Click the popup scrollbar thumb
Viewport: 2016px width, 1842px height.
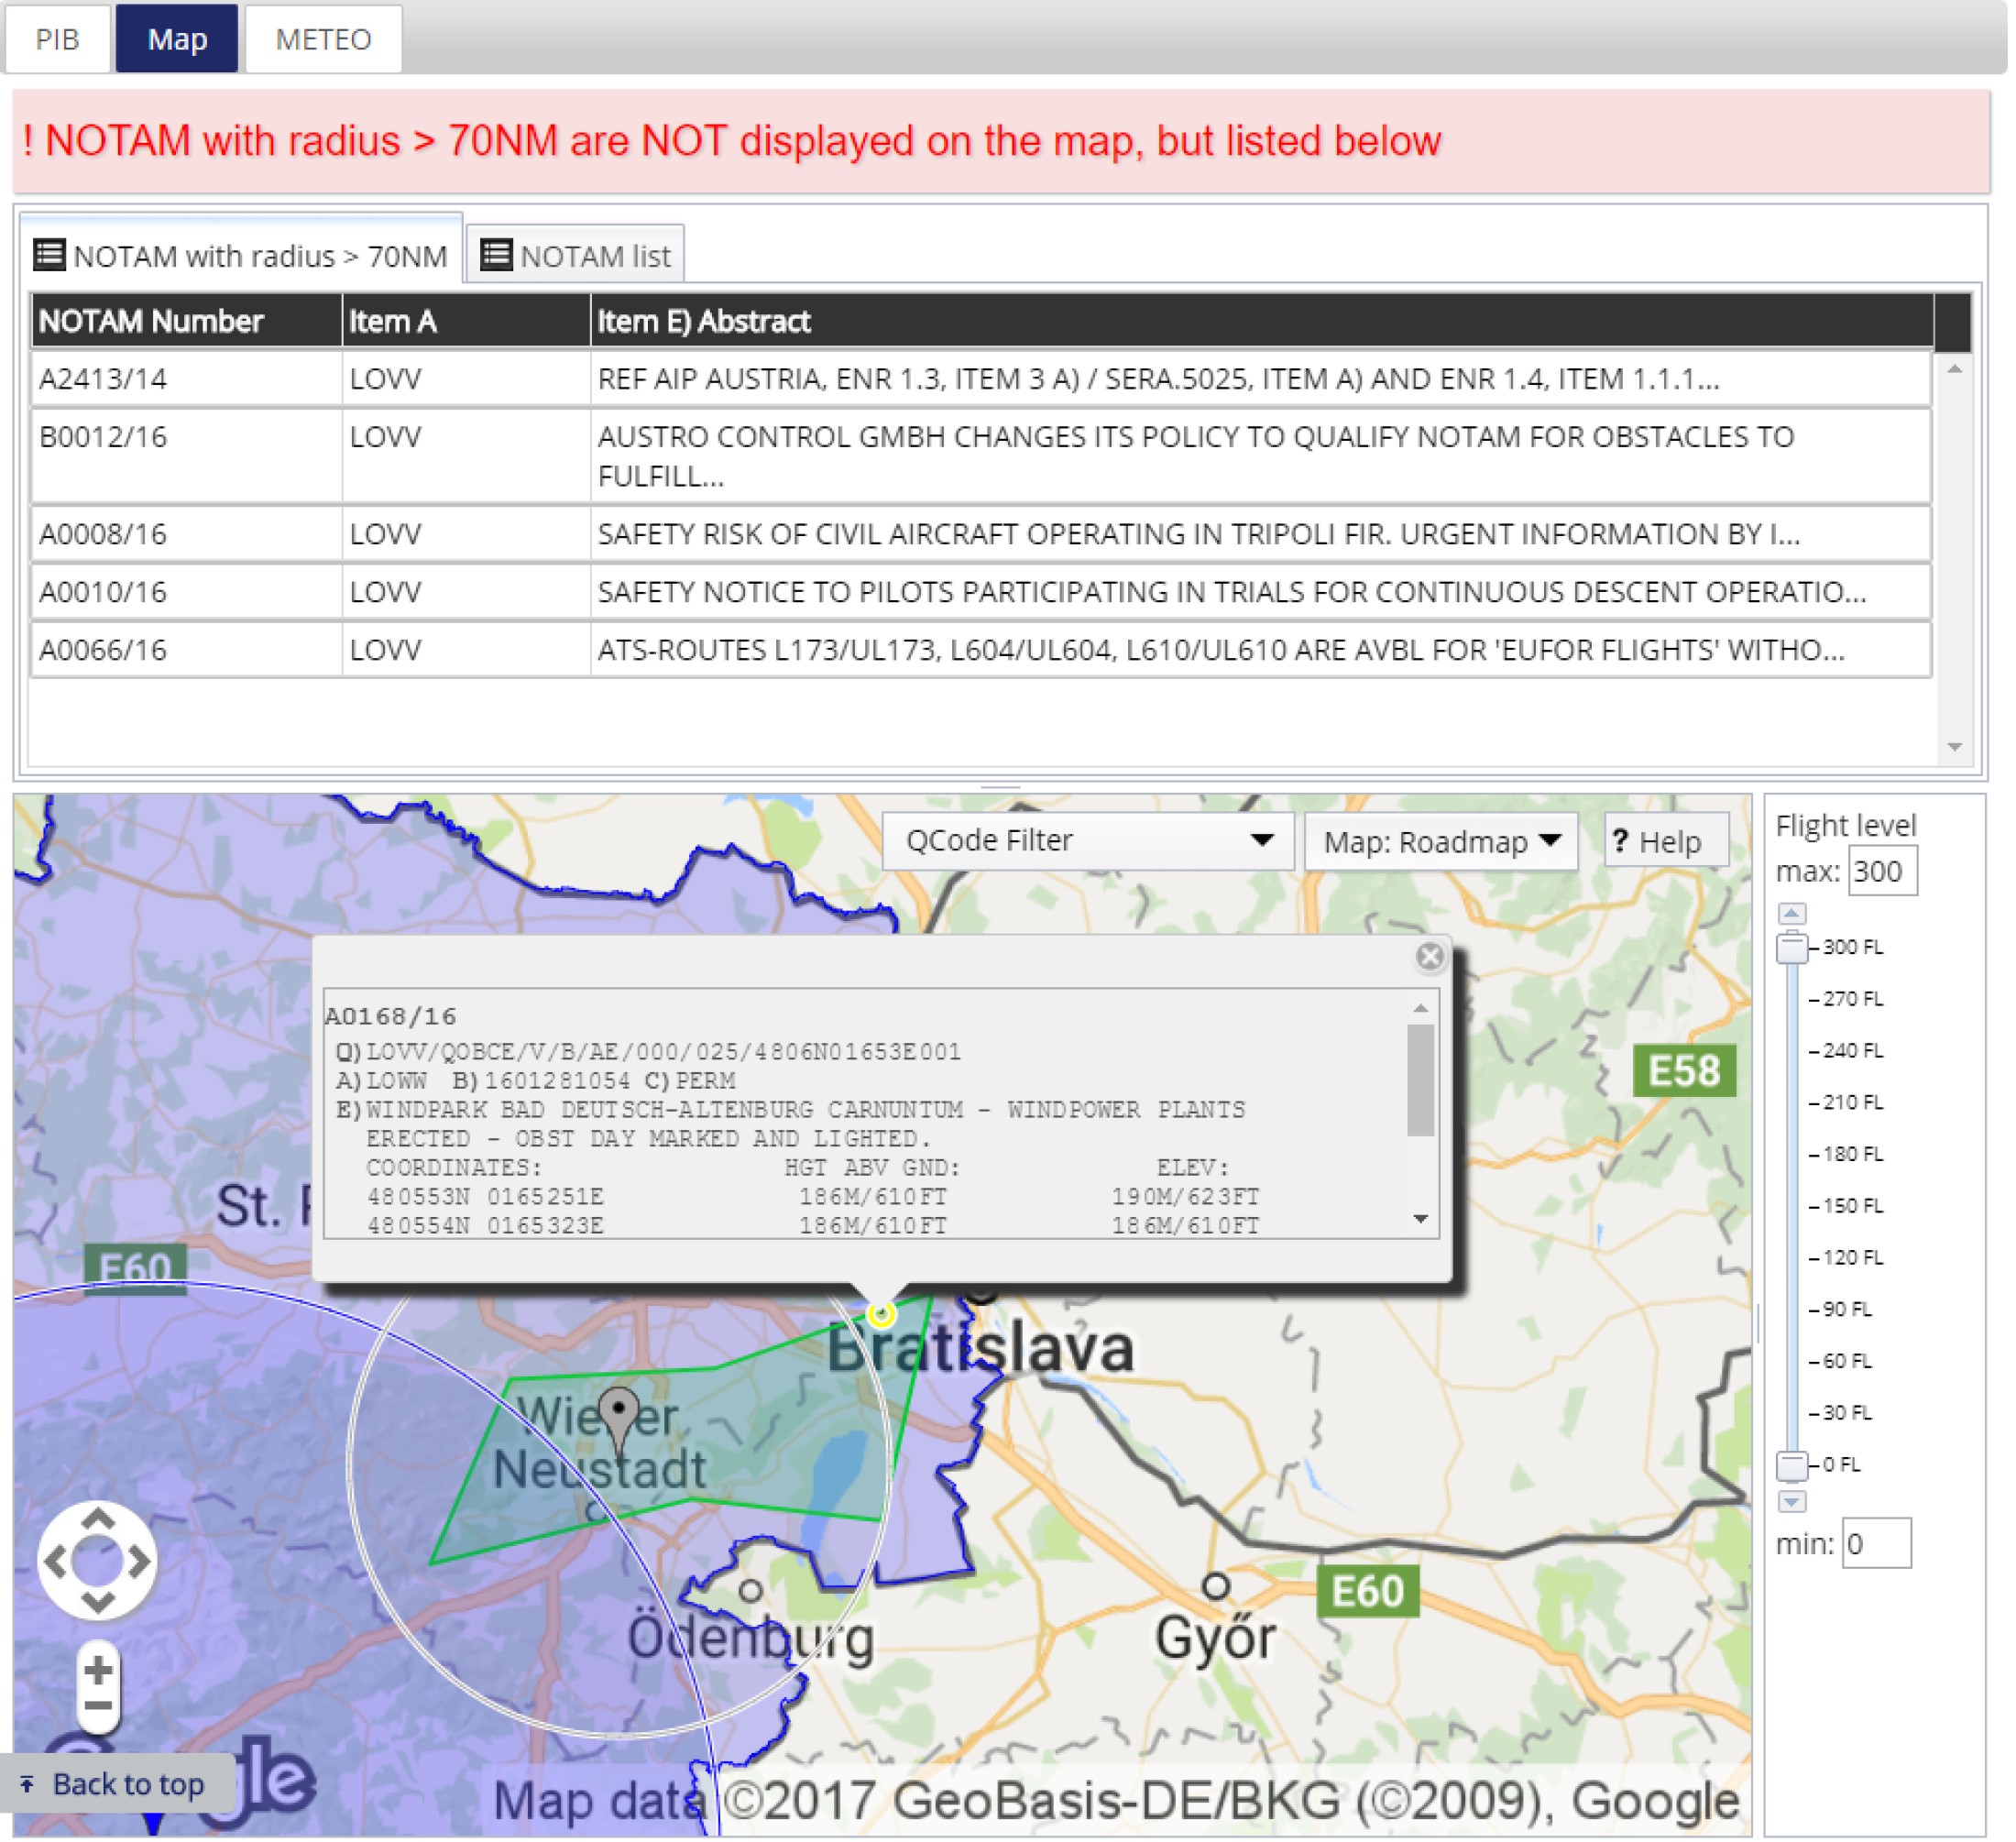[1420, 1080]
